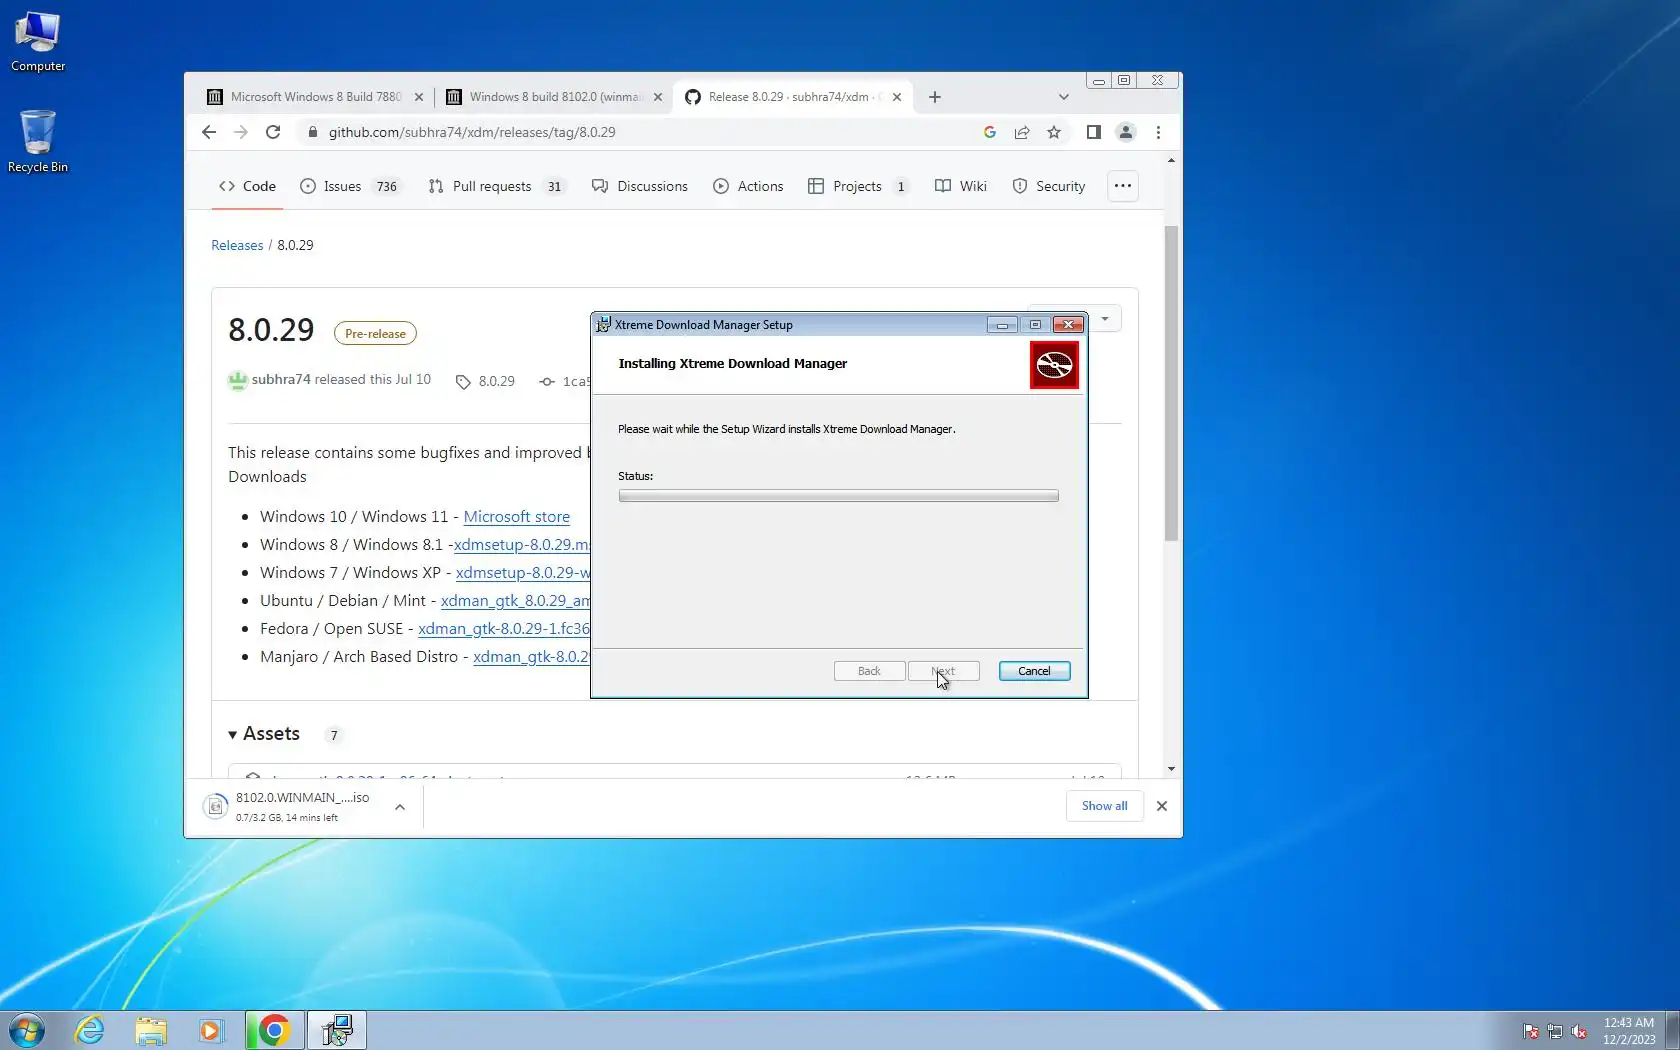Open Chrome three-dot menu

tap(1158, 132)
